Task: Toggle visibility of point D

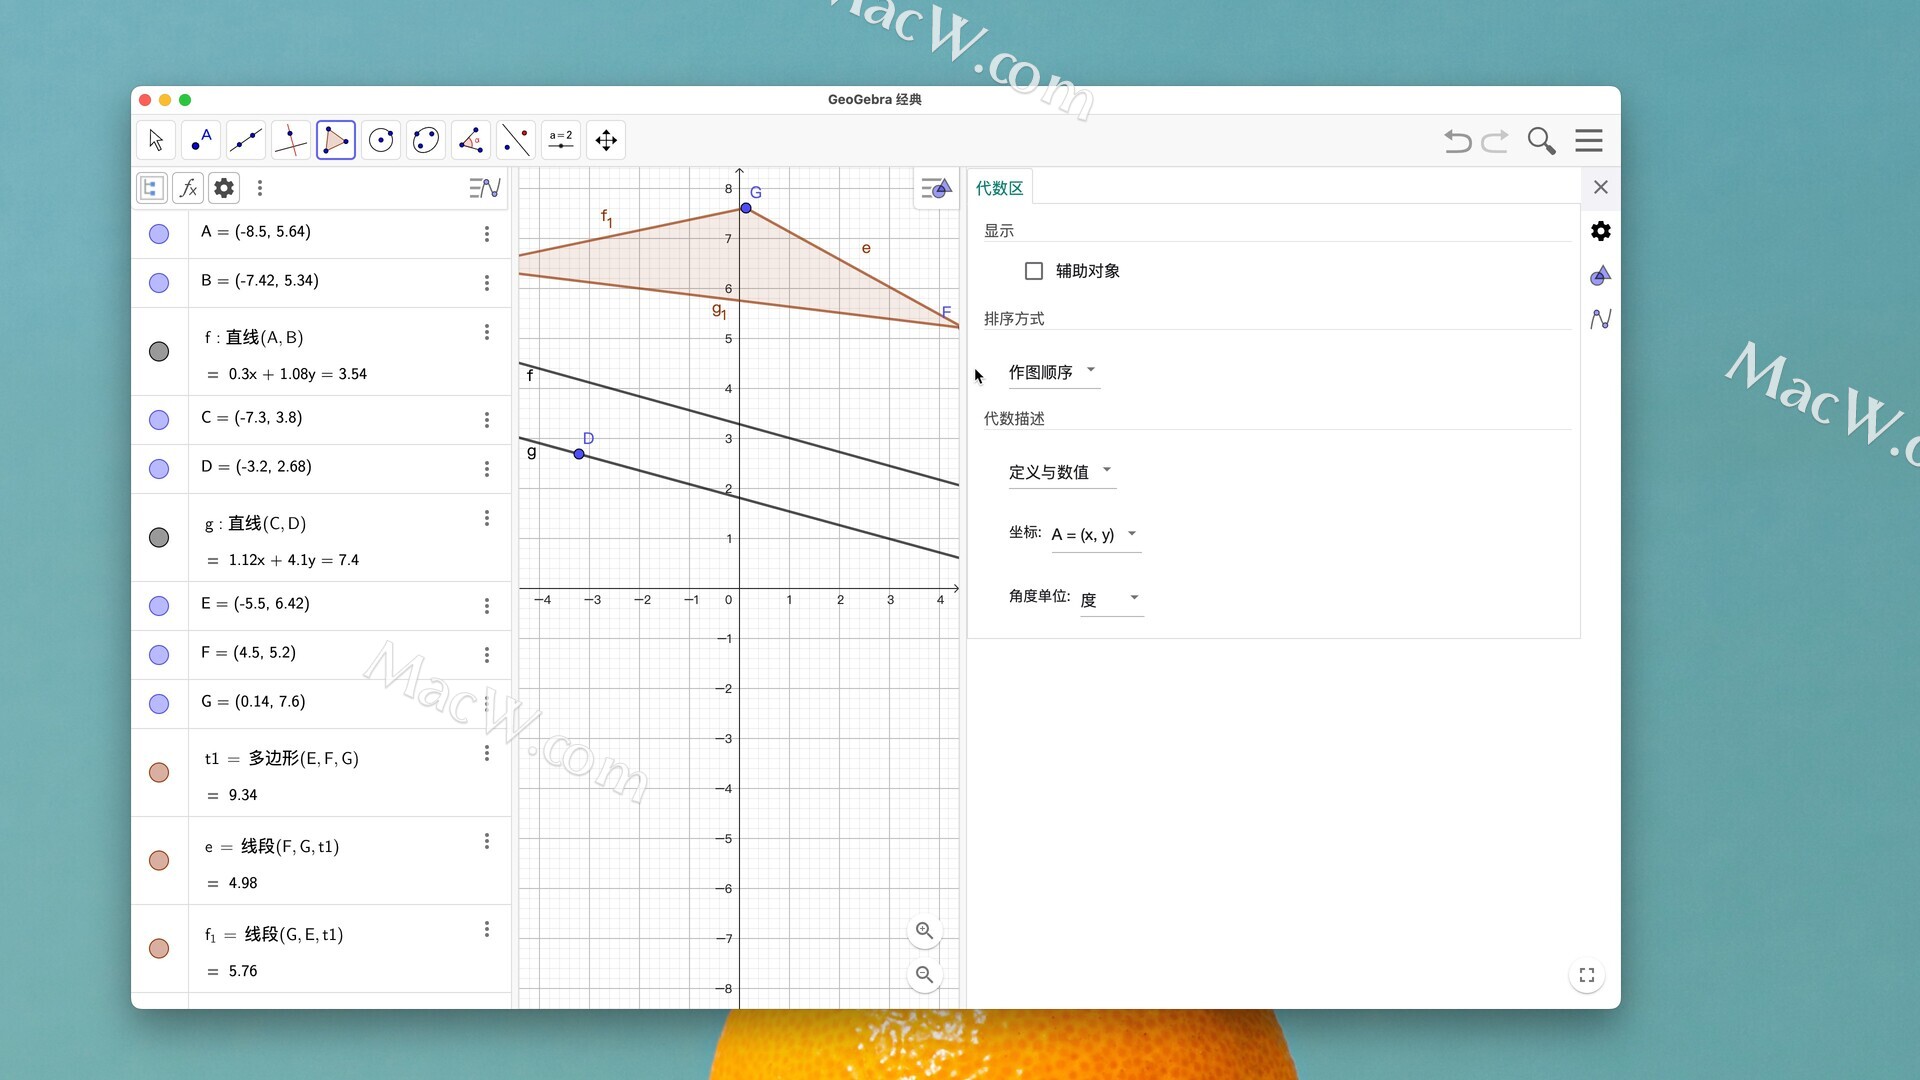Action: [x=159, y=469]
